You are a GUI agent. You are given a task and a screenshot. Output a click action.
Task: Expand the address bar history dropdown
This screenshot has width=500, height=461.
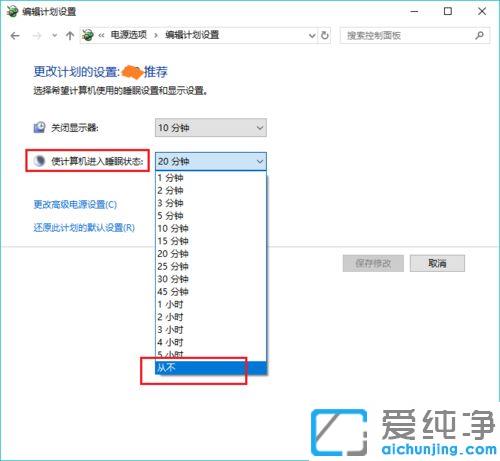point(312,35)
